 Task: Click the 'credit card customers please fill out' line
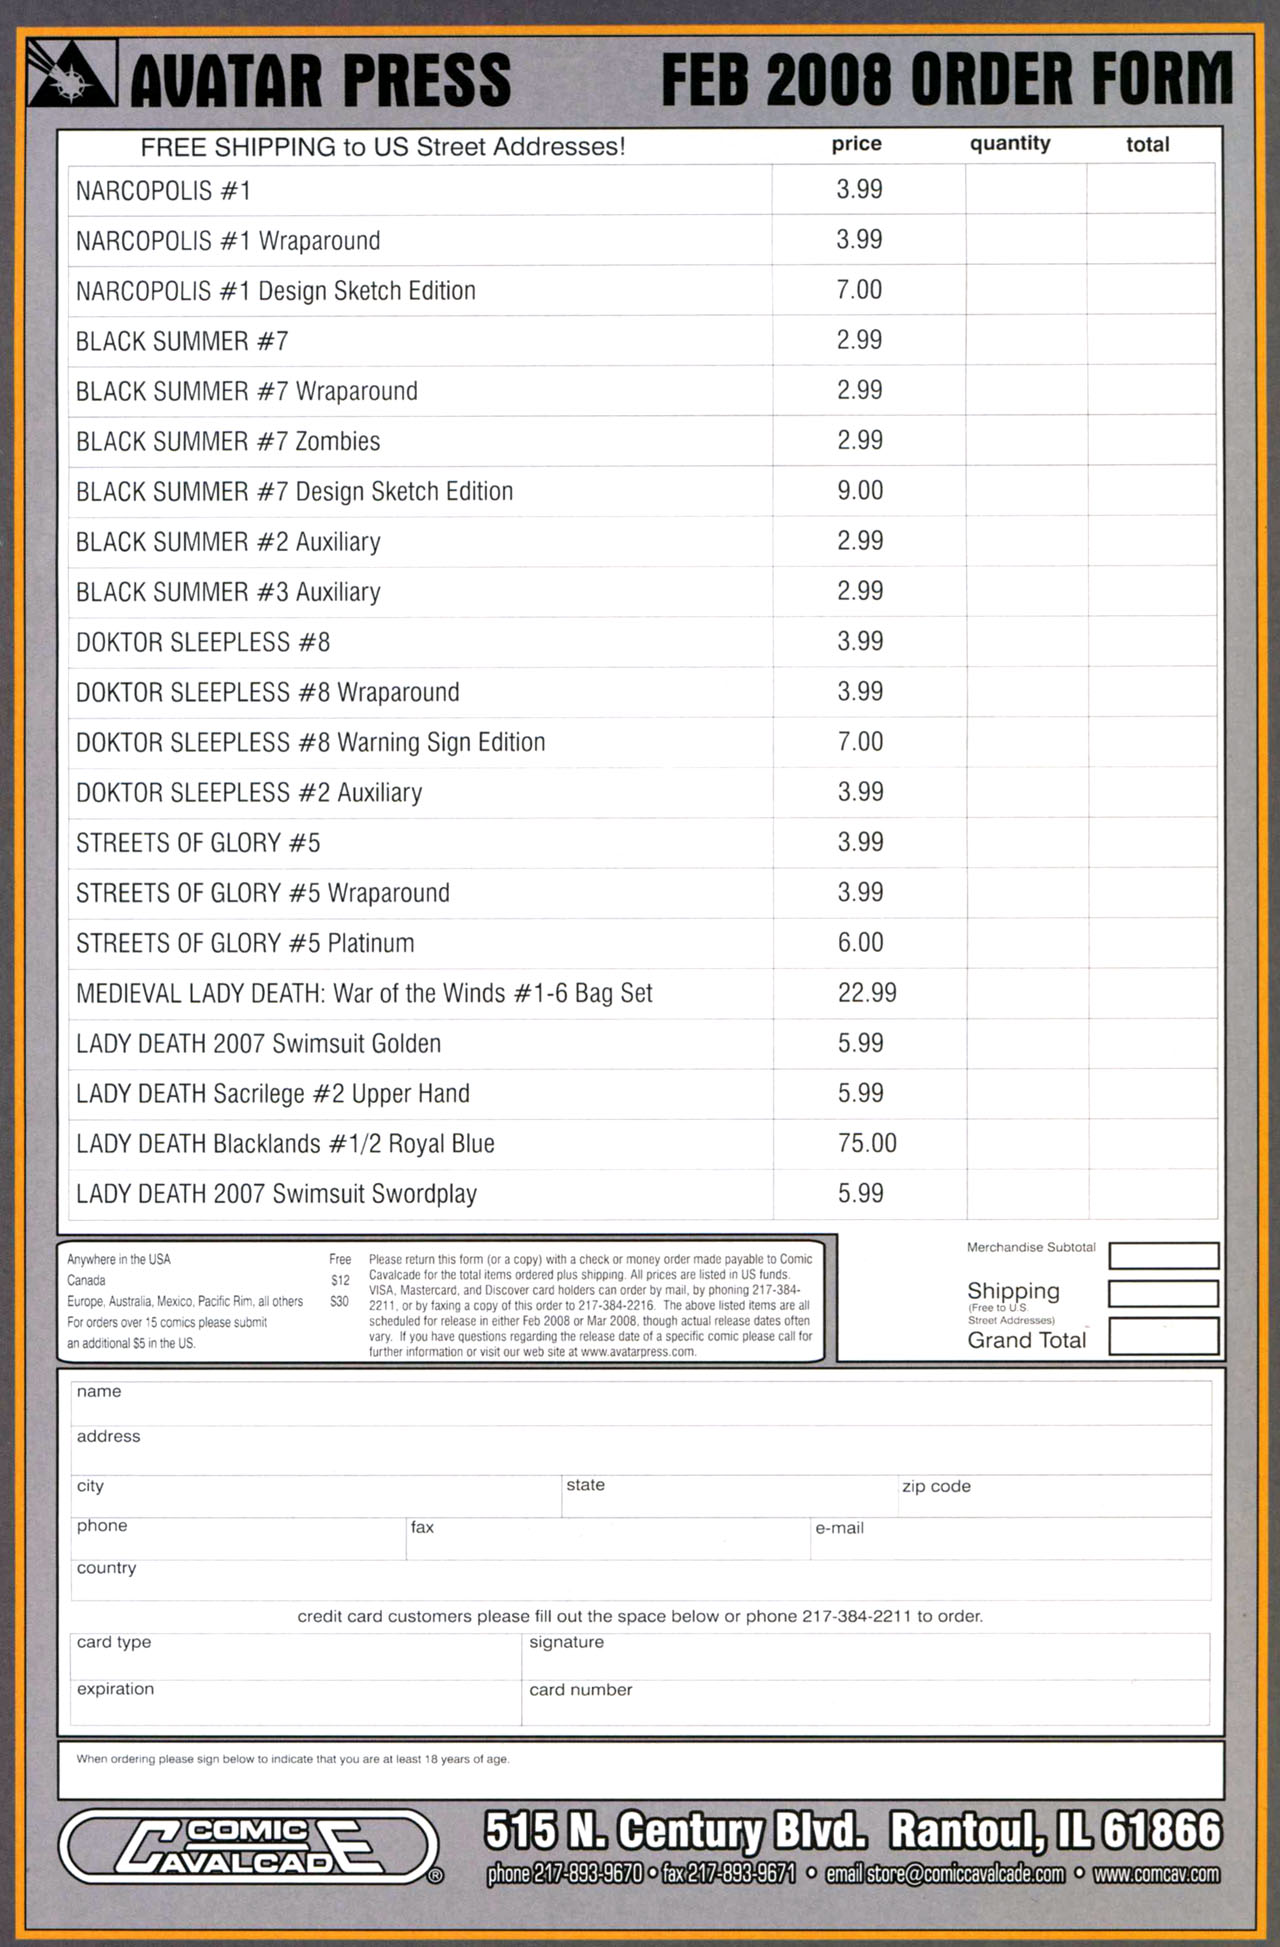point(640,1616)
